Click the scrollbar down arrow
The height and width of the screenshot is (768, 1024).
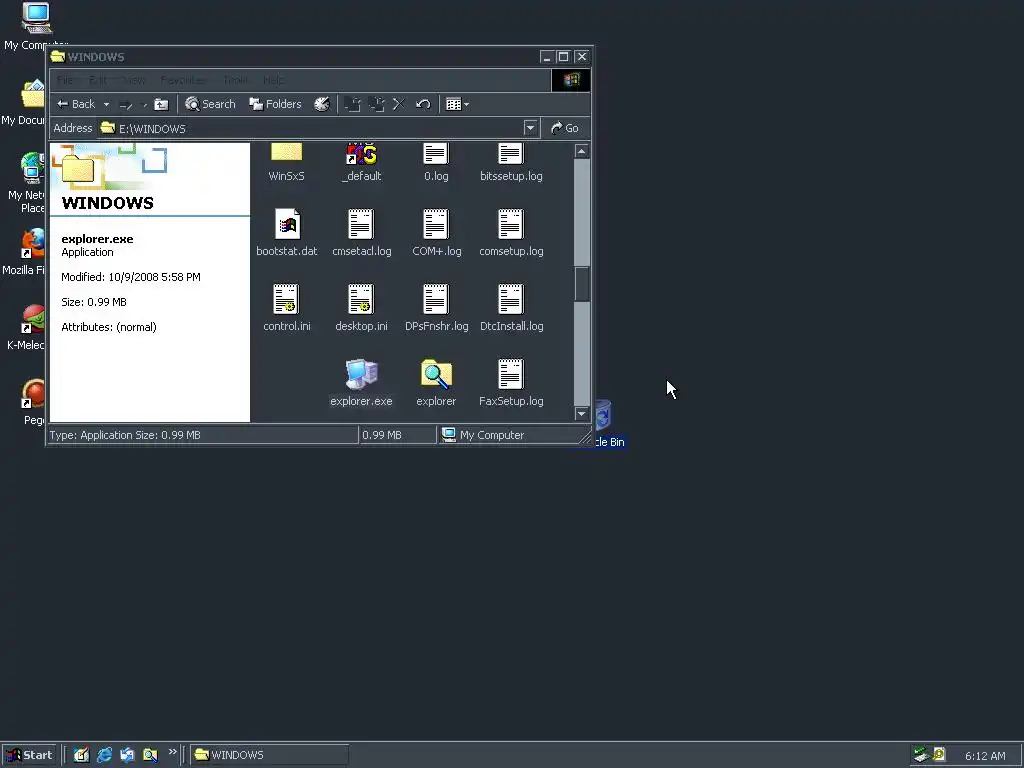tap(581, 413)
